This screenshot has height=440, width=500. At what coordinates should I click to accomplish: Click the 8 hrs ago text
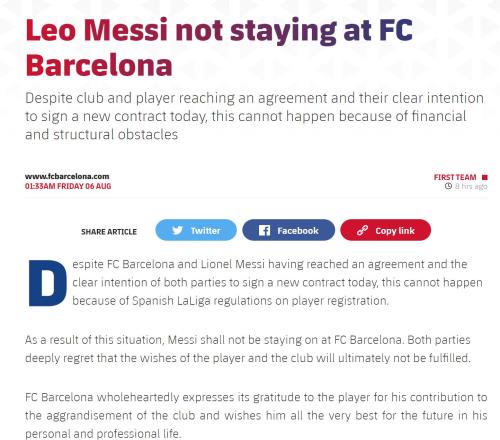pos(471,186)
